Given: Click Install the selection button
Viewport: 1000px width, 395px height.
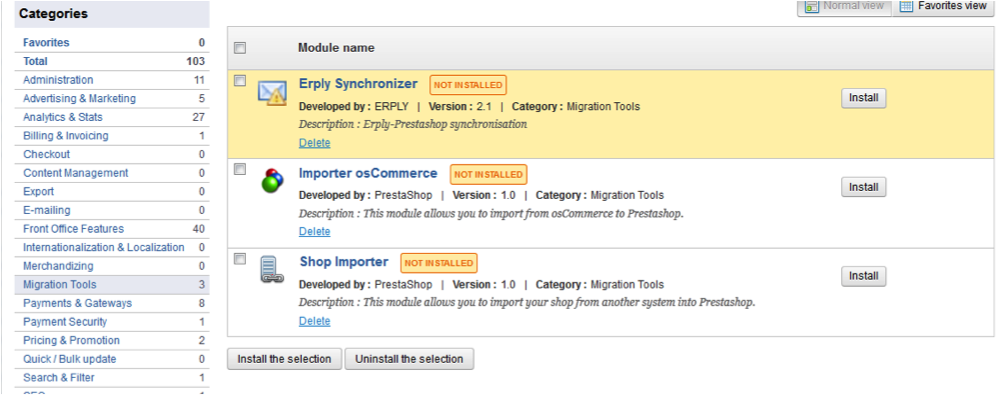Looking at the screenshot, I should click(284, 359).
